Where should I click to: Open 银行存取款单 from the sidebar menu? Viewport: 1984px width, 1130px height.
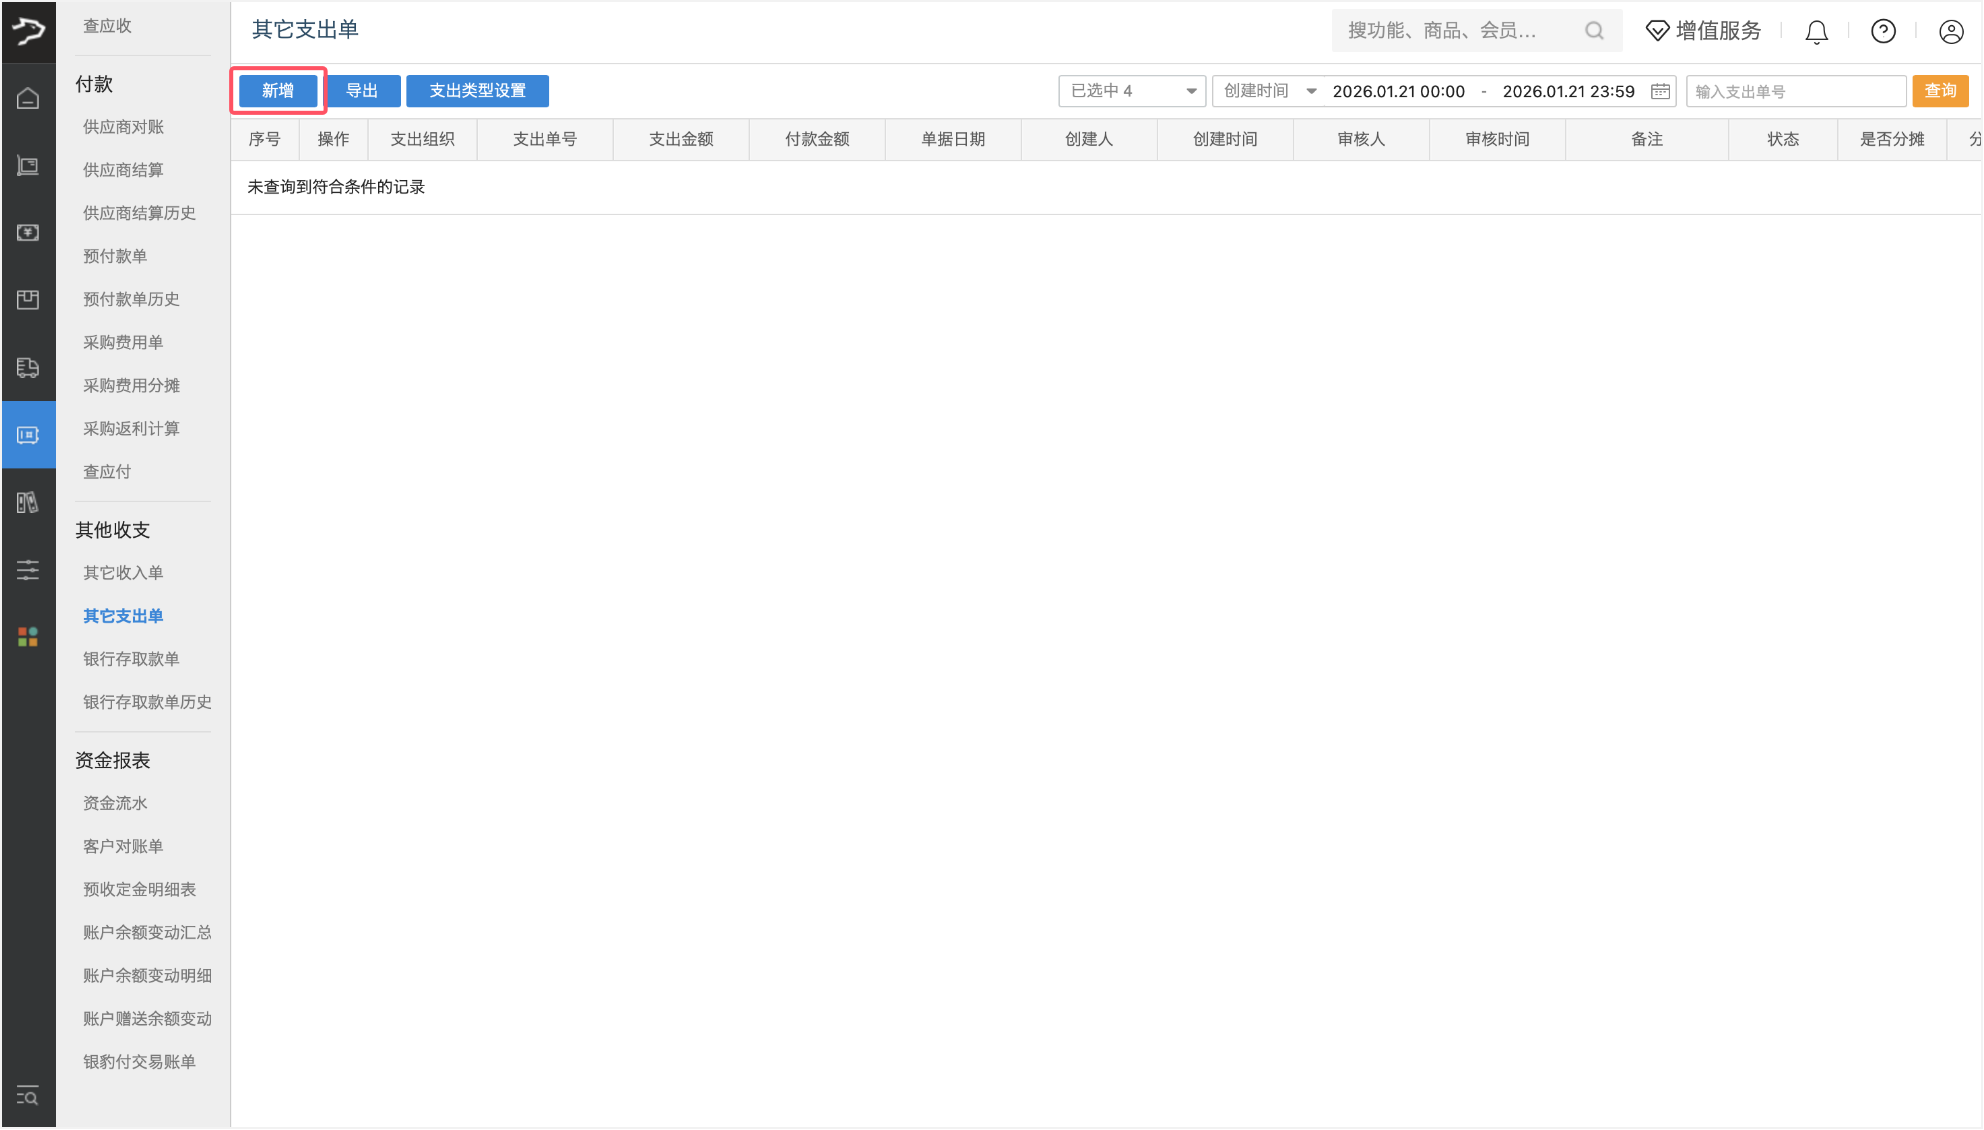click(131, 658)
